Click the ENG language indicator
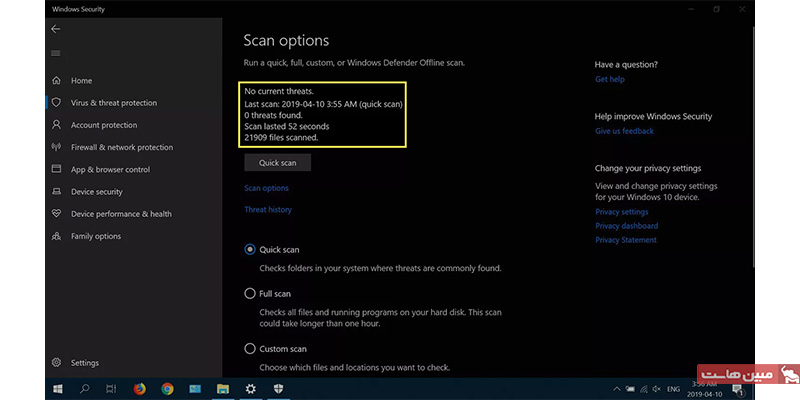Image resolution: width=800 pixels, height=400 pixels. (674, 389)
